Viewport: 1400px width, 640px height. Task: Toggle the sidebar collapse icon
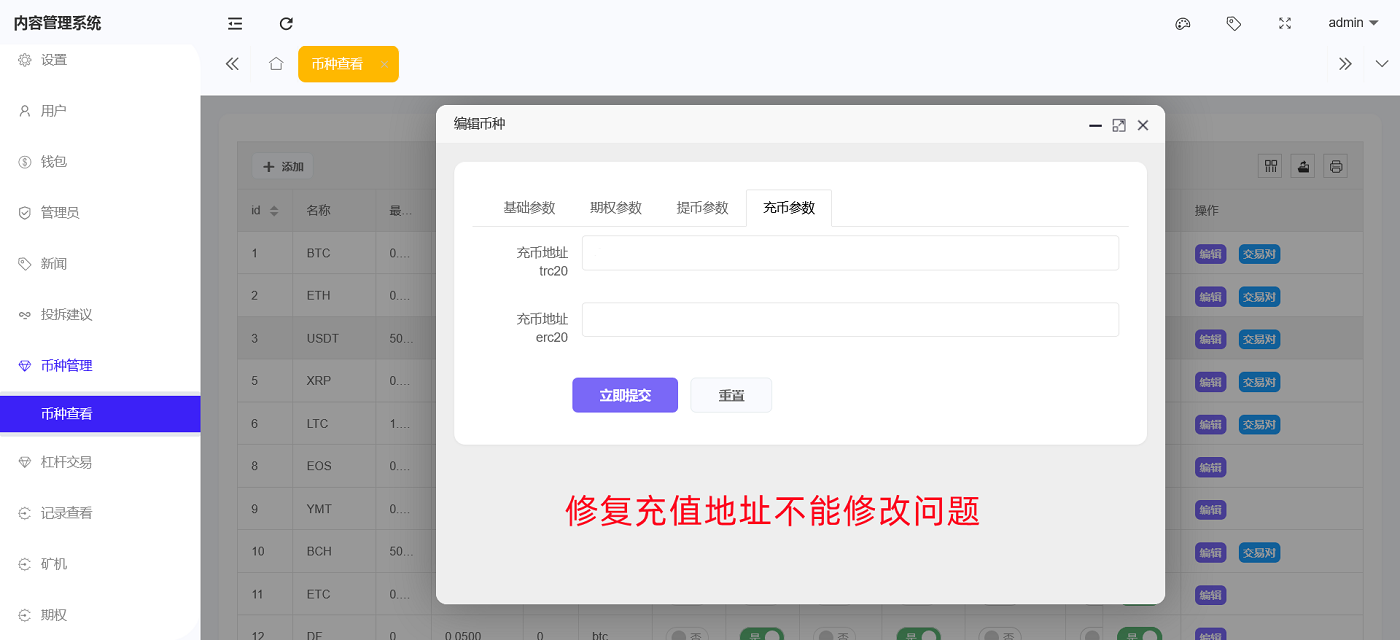click(x=235, y=23)
